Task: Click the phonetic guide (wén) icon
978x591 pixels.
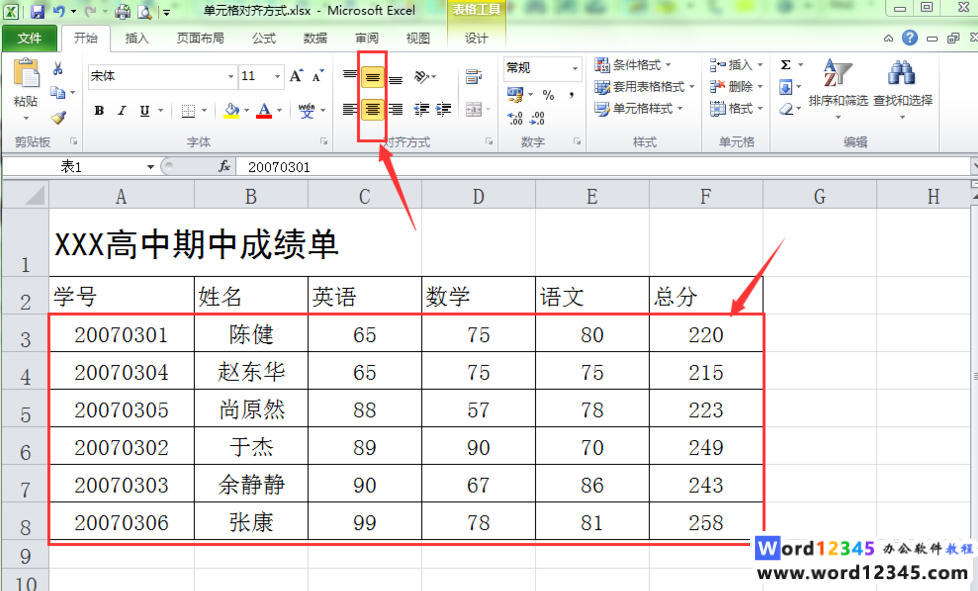Action: coord(306,111)
